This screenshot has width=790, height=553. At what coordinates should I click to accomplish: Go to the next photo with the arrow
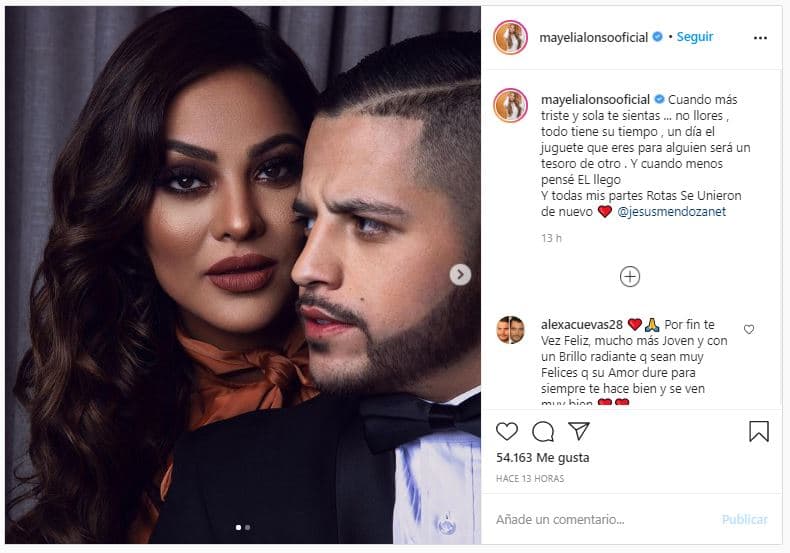click(460, 274)
